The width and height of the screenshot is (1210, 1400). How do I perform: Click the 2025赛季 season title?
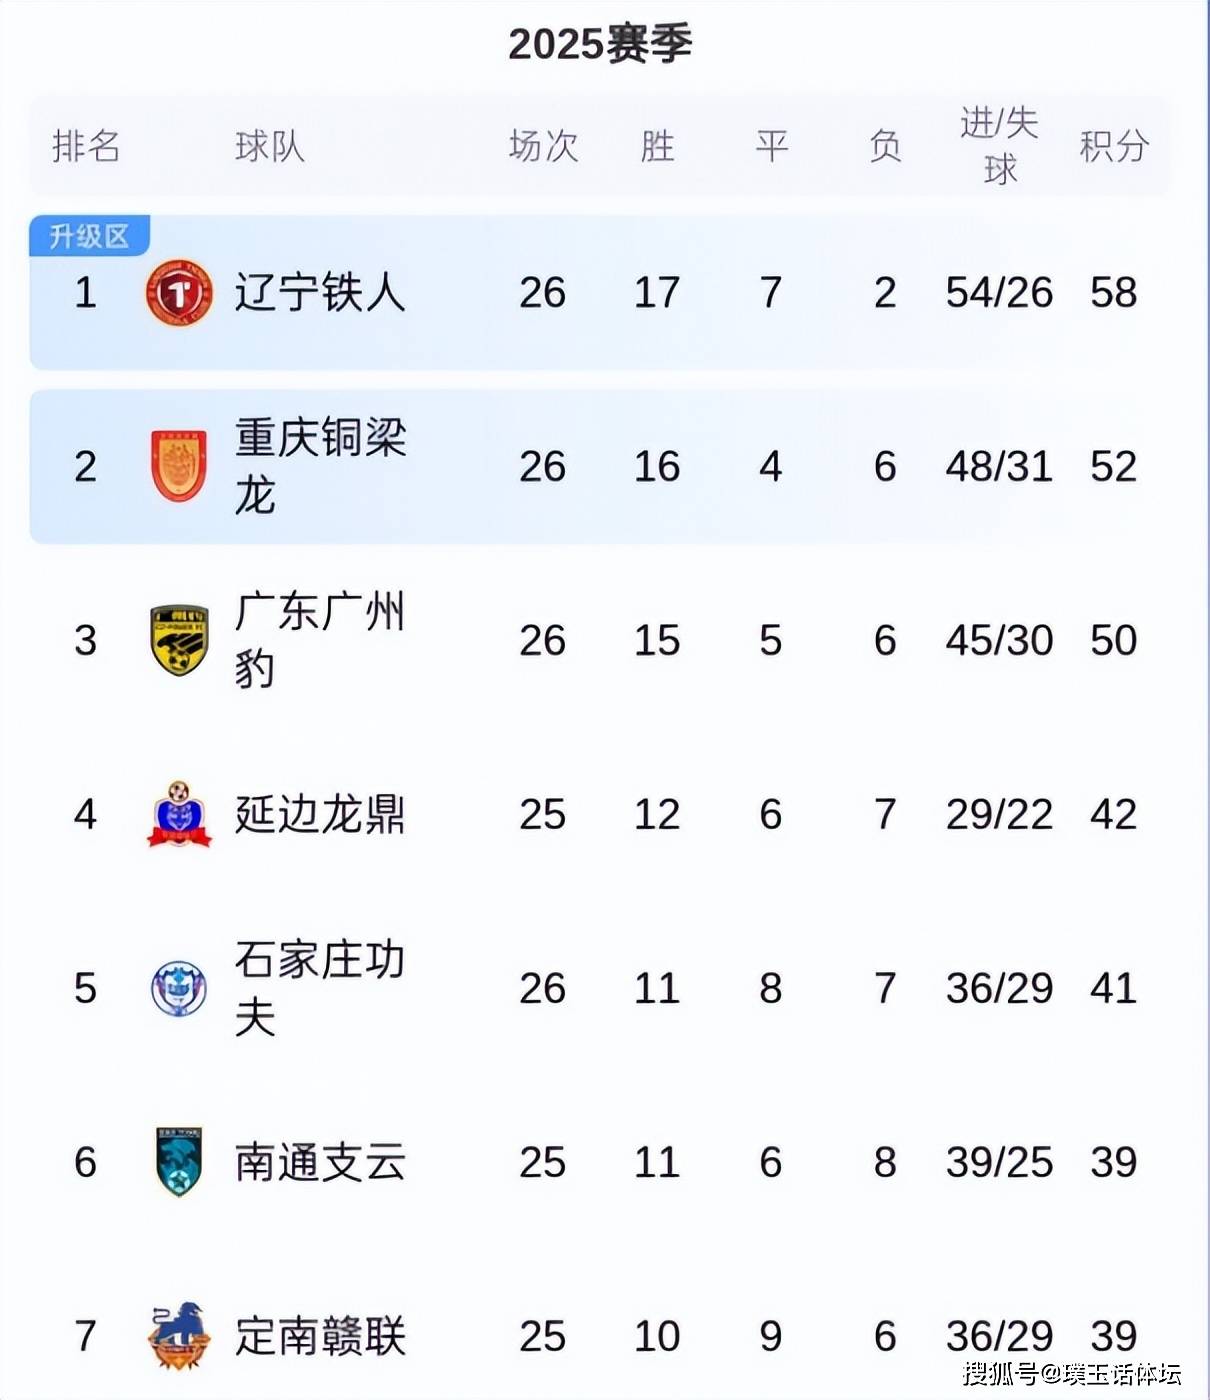pyautogui.click(x=600, y=44)
